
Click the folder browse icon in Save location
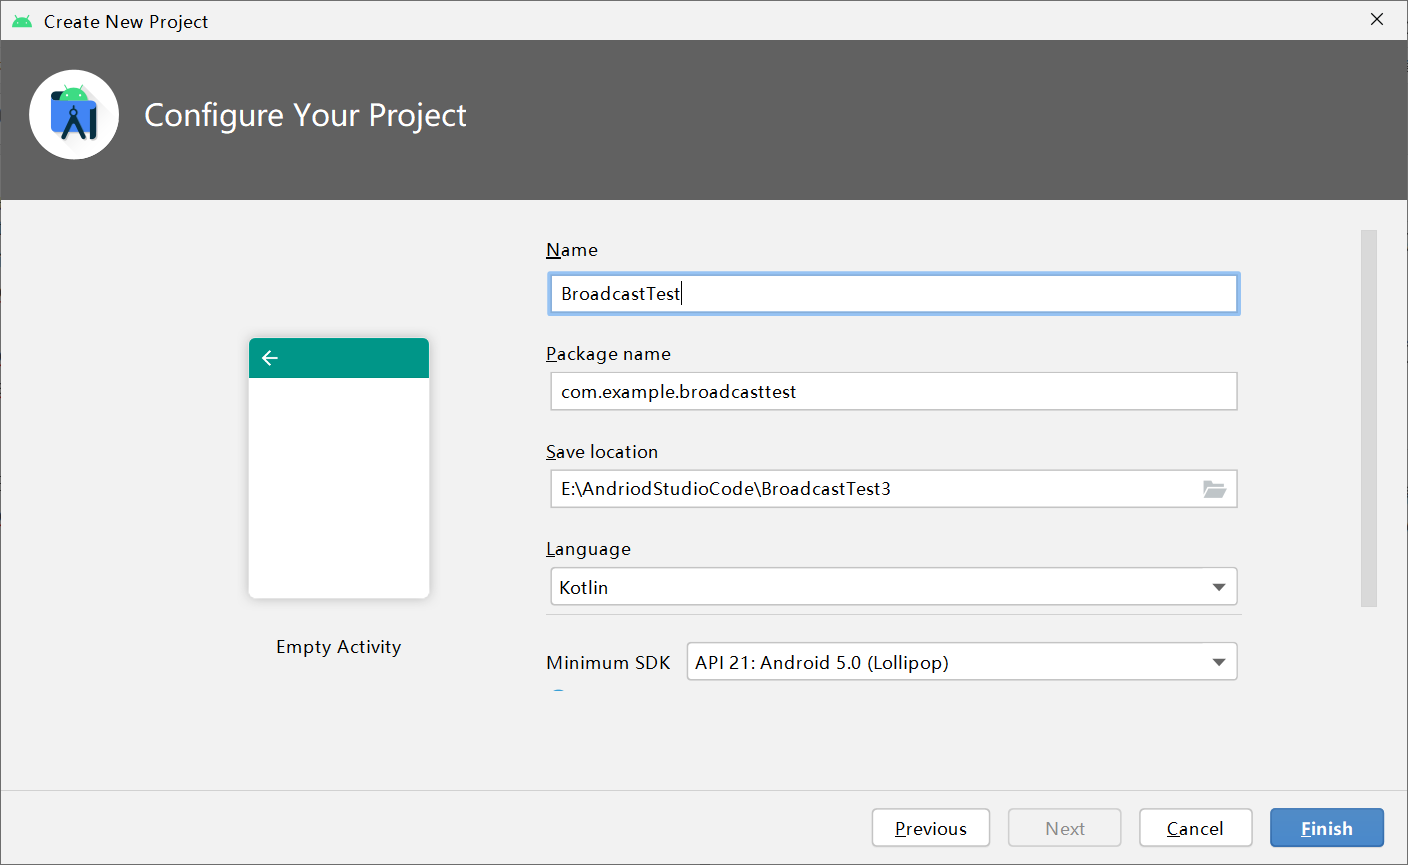[x=1214, y=489]
